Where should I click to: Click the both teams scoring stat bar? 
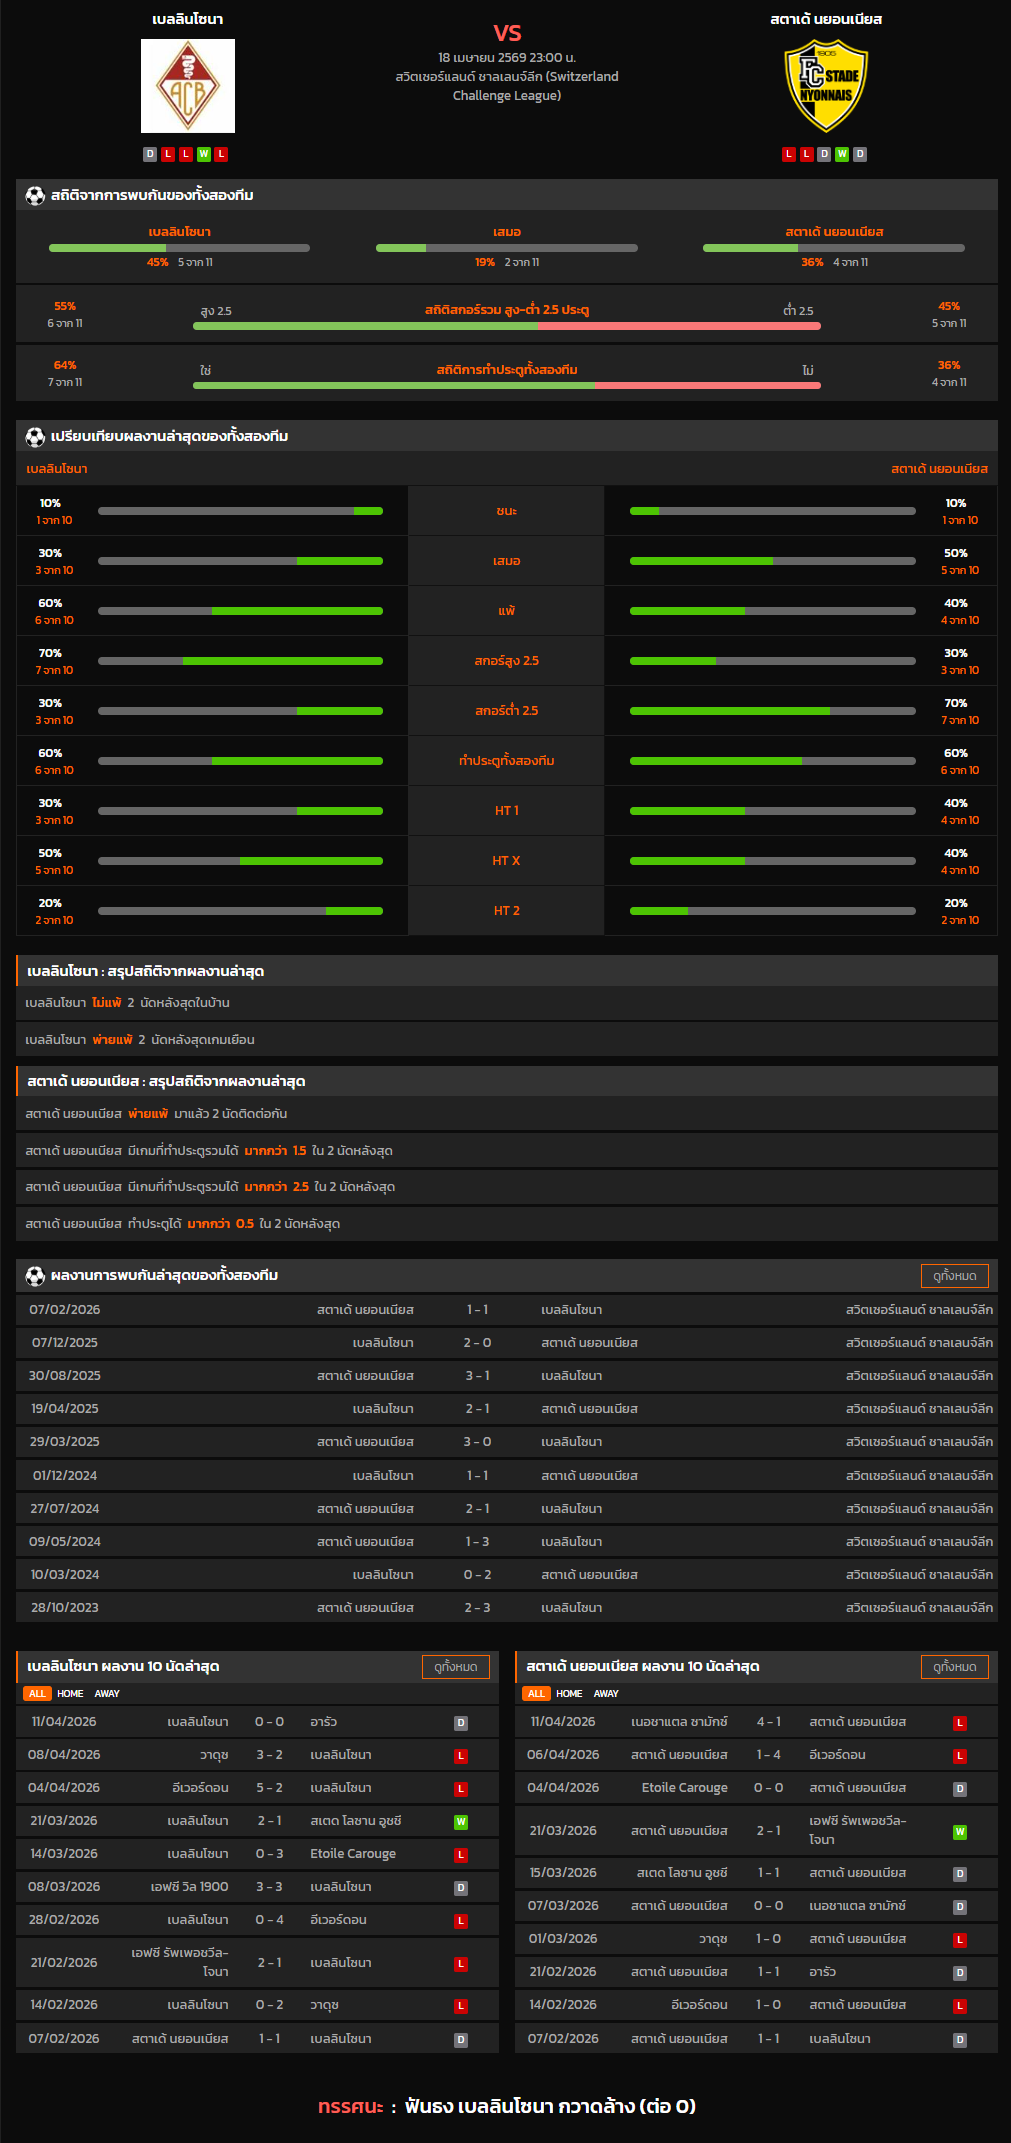[506, 385]
